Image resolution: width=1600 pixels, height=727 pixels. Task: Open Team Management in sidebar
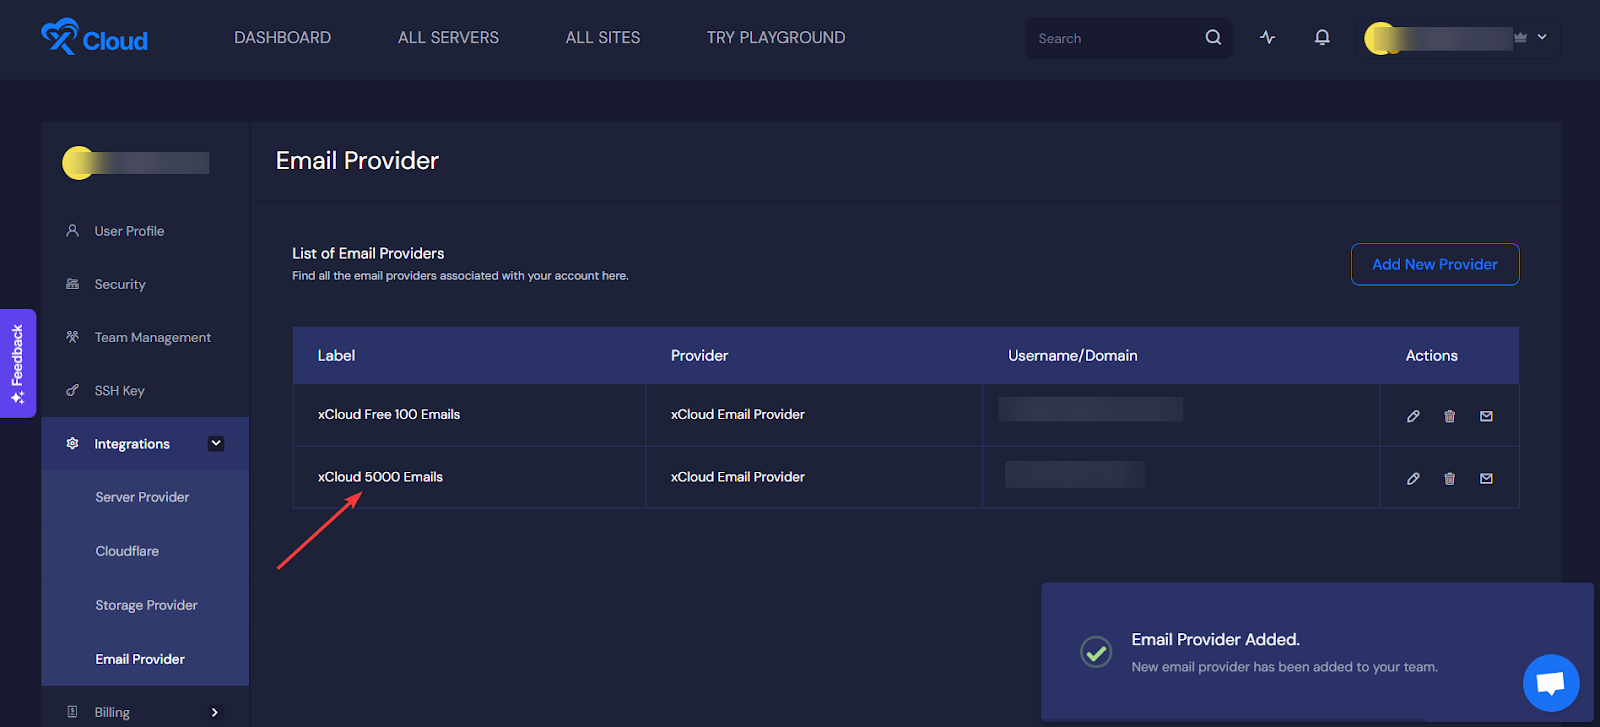click(x=153, y=337)
